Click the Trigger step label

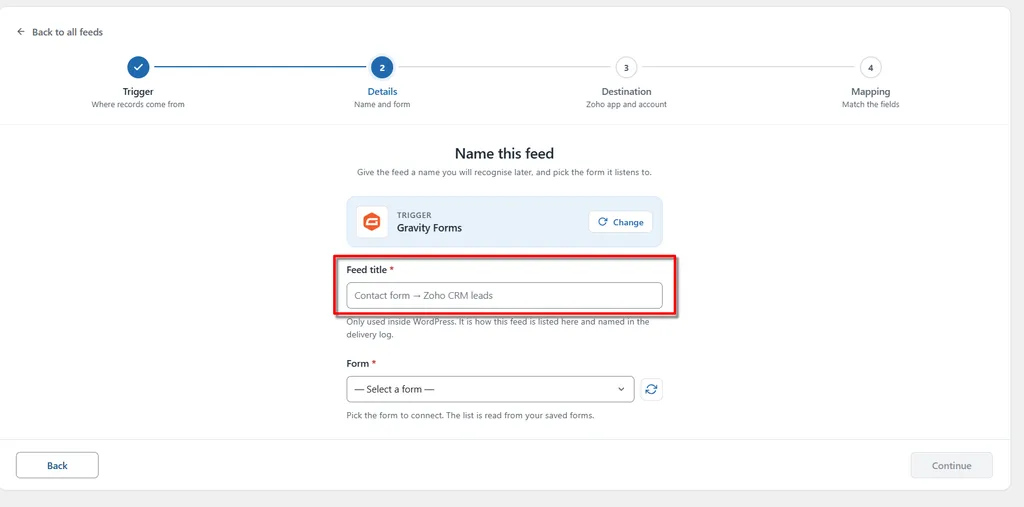click(138, 92)
